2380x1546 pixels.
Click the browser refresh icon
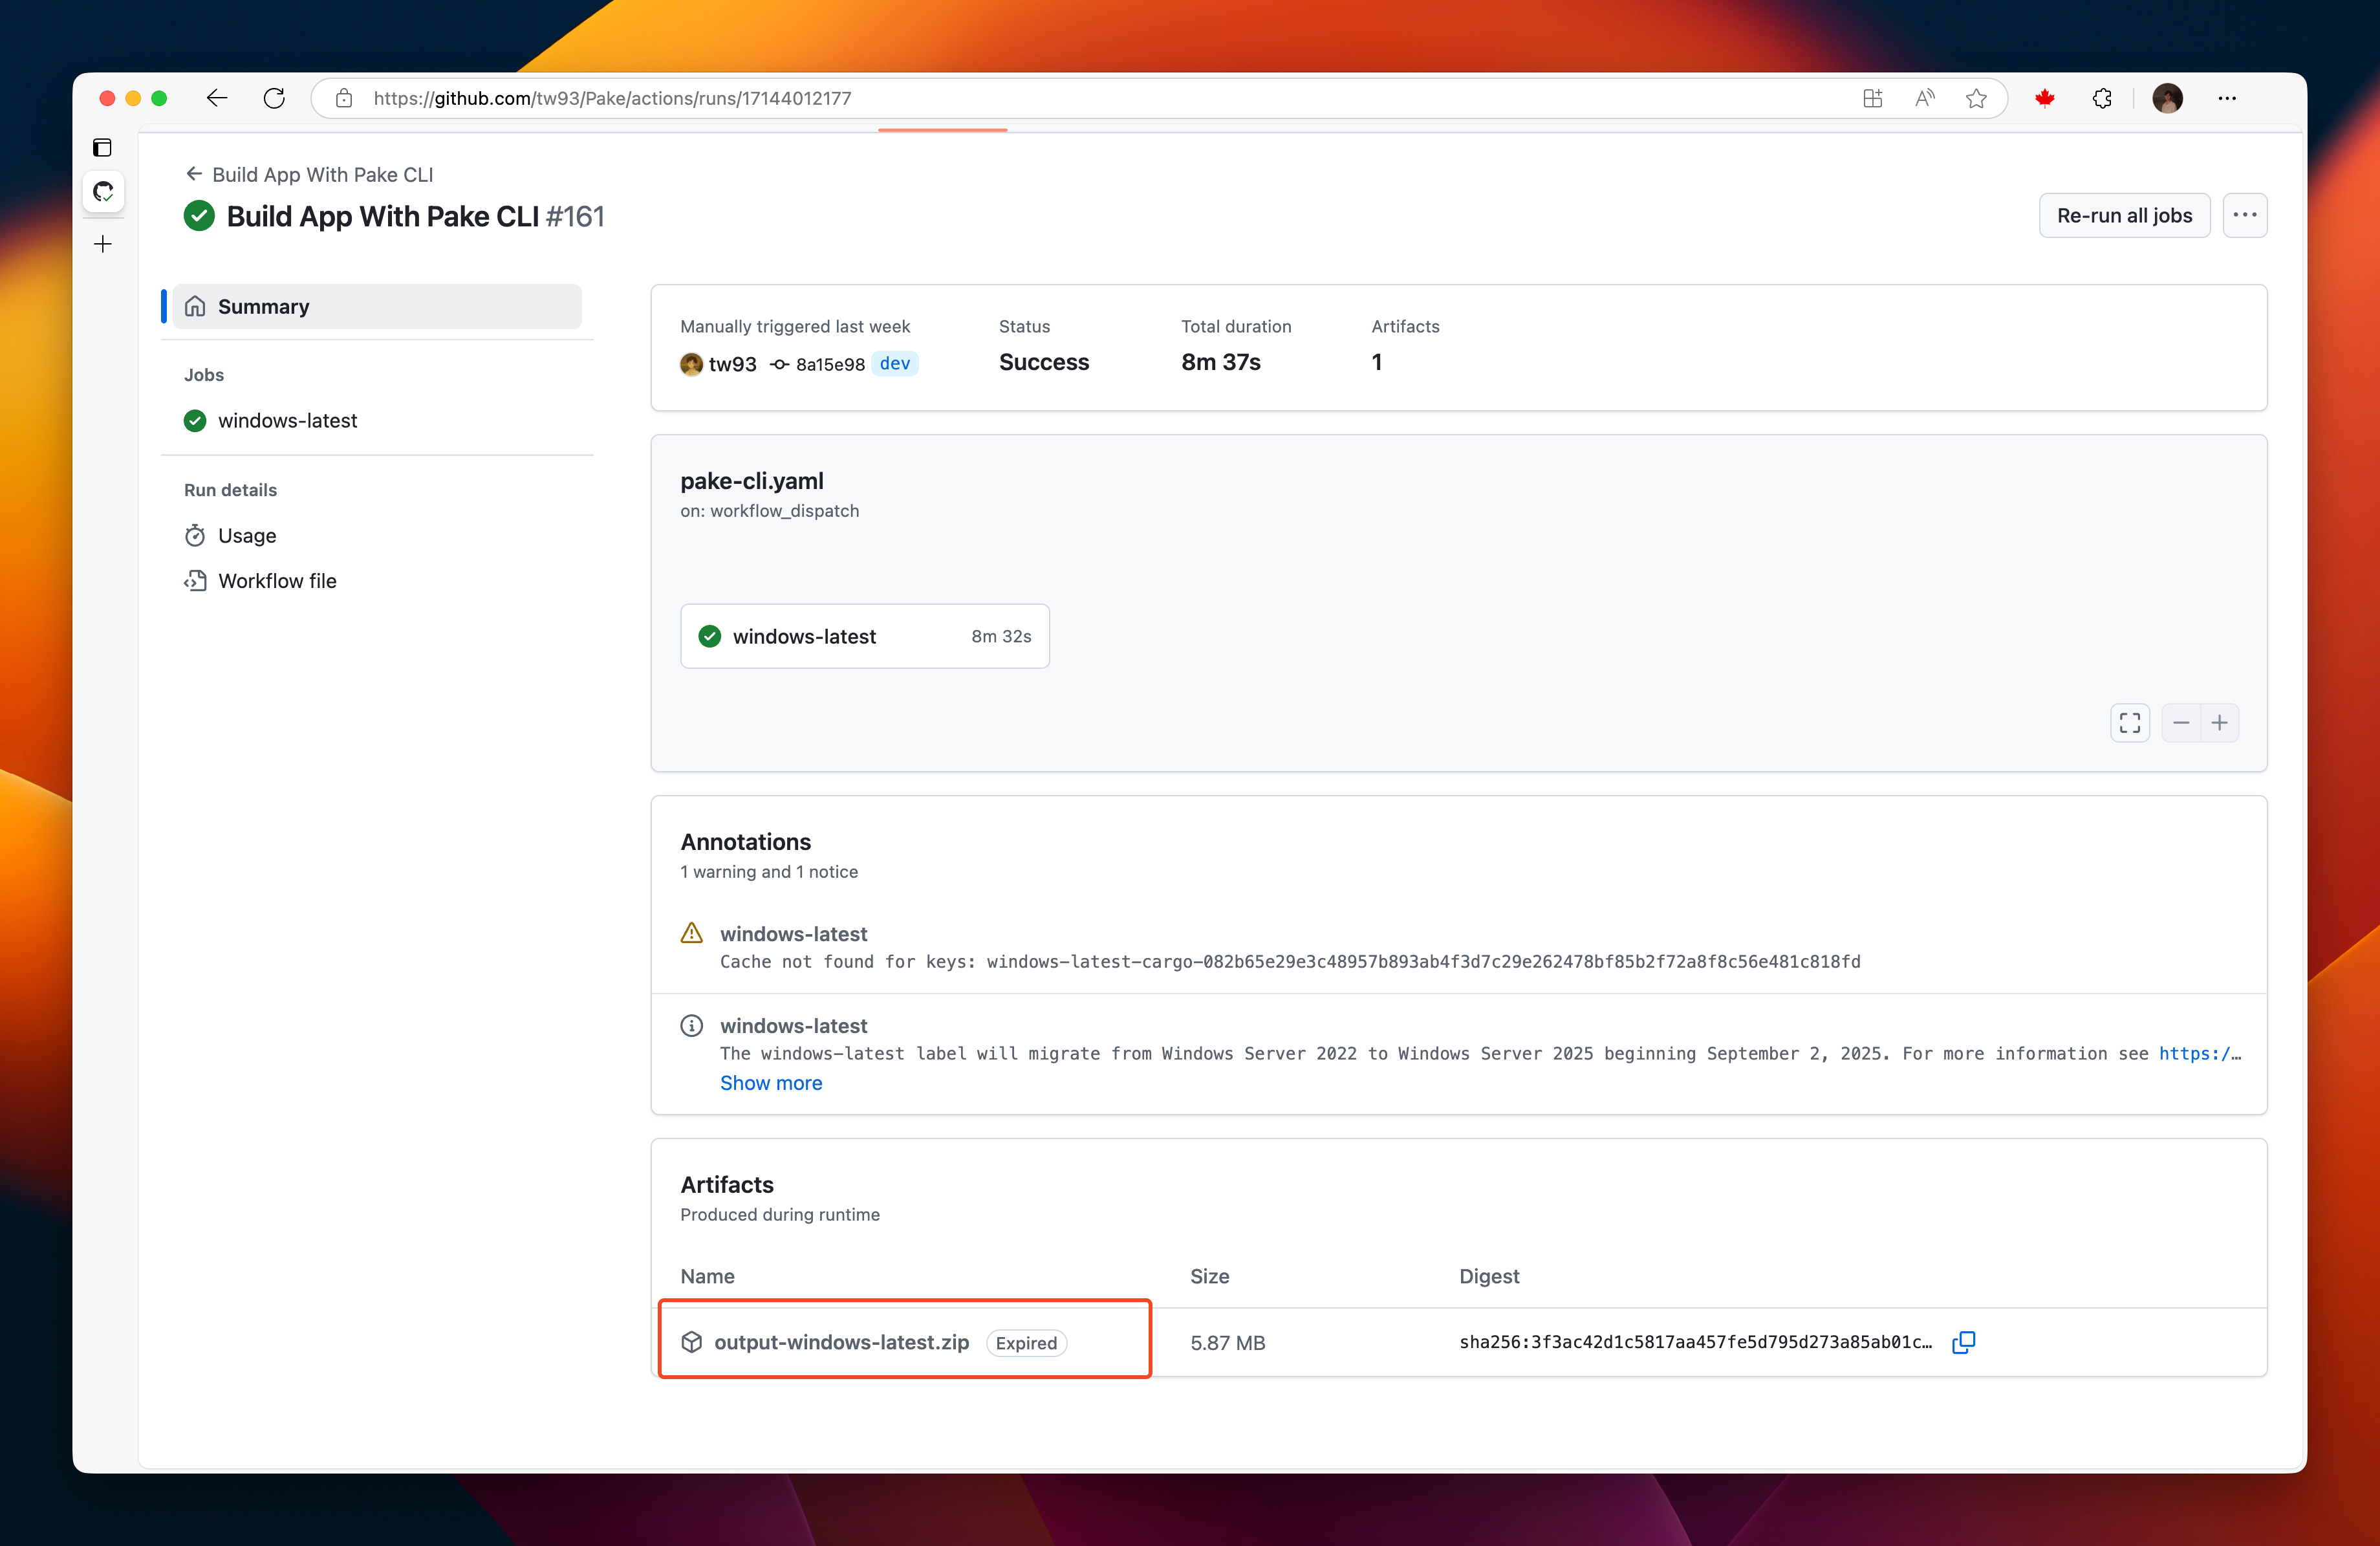point(274,98)
